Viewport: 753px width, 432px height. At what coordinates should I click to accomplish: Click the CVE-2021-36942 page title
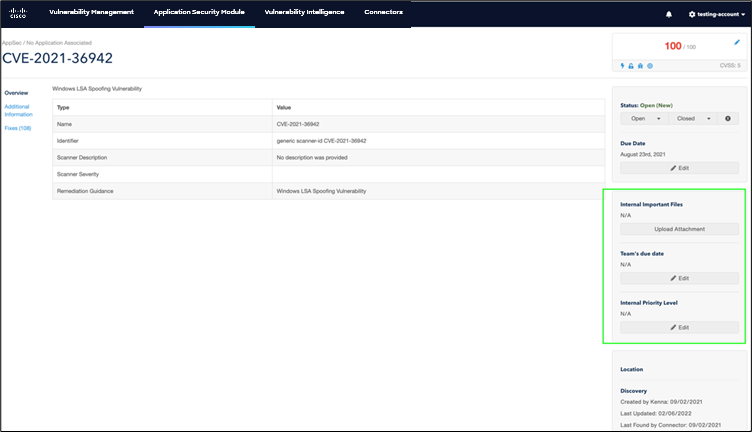[x=58, y=58]
